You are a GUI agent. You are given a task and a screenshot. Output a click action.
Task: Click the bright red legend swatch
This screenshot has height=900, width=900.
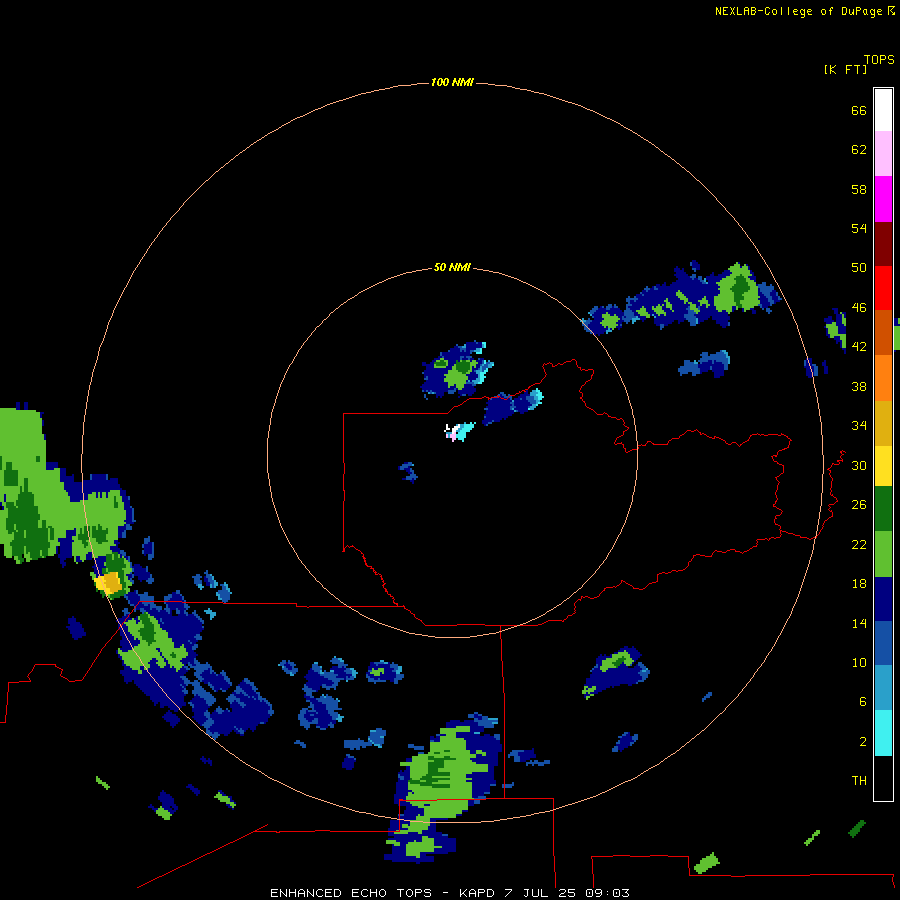click(883, 288)
